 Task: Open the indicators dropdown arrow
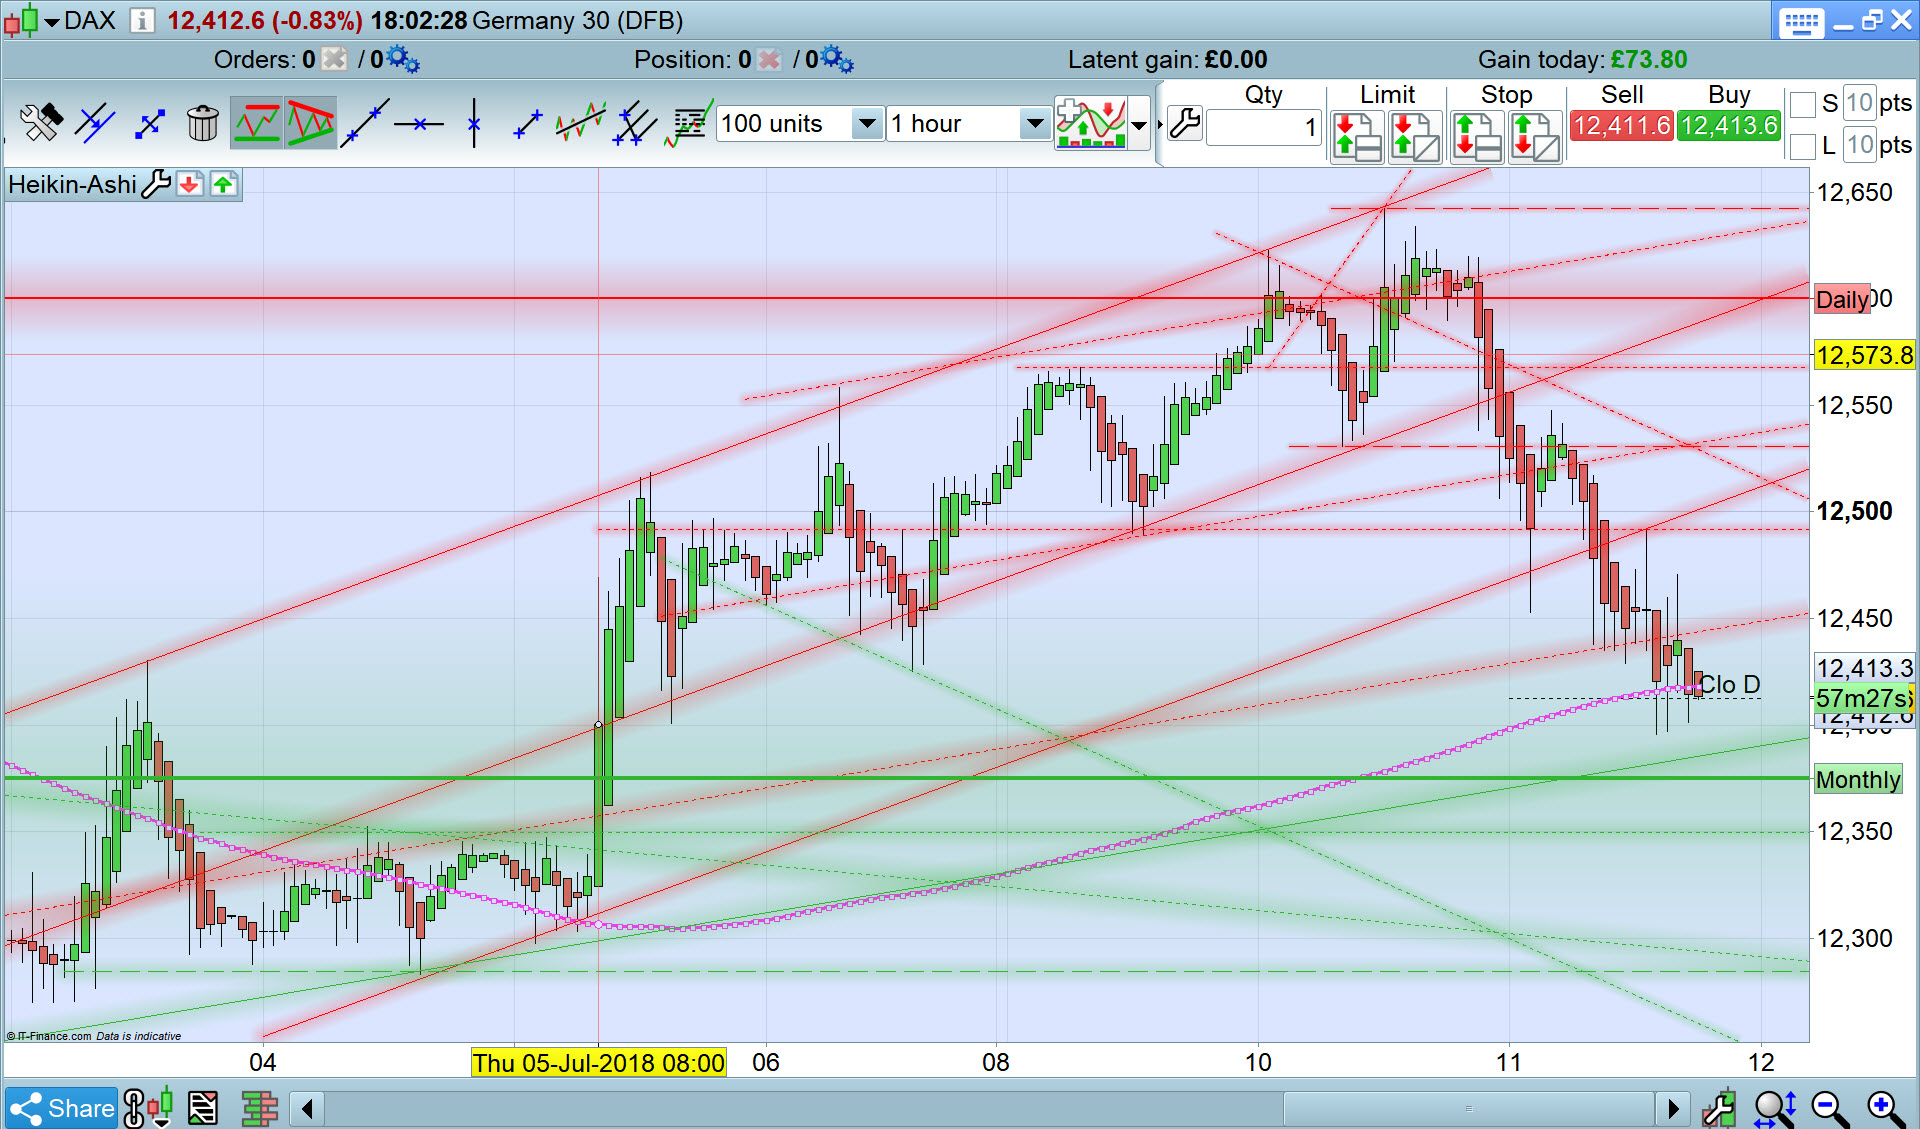pos(1139,125)
